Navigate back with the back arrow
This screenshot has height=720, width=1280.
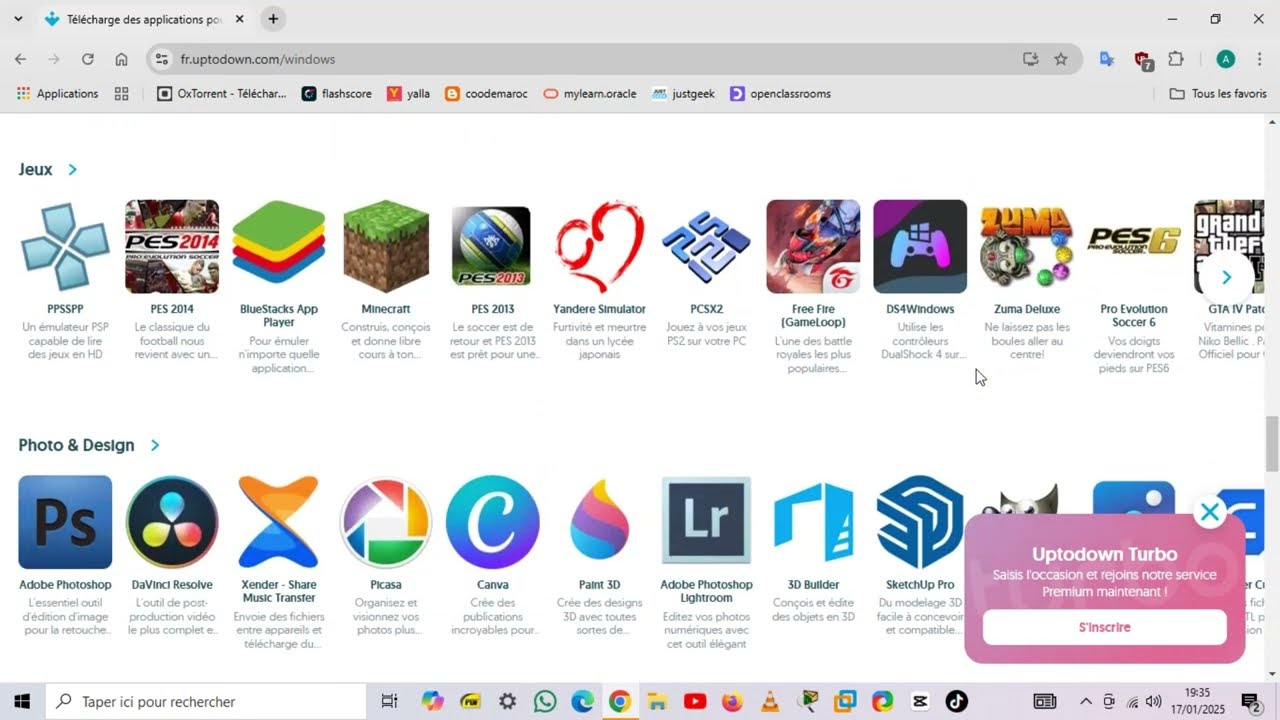pyautogui.click(x=21, y=59)
